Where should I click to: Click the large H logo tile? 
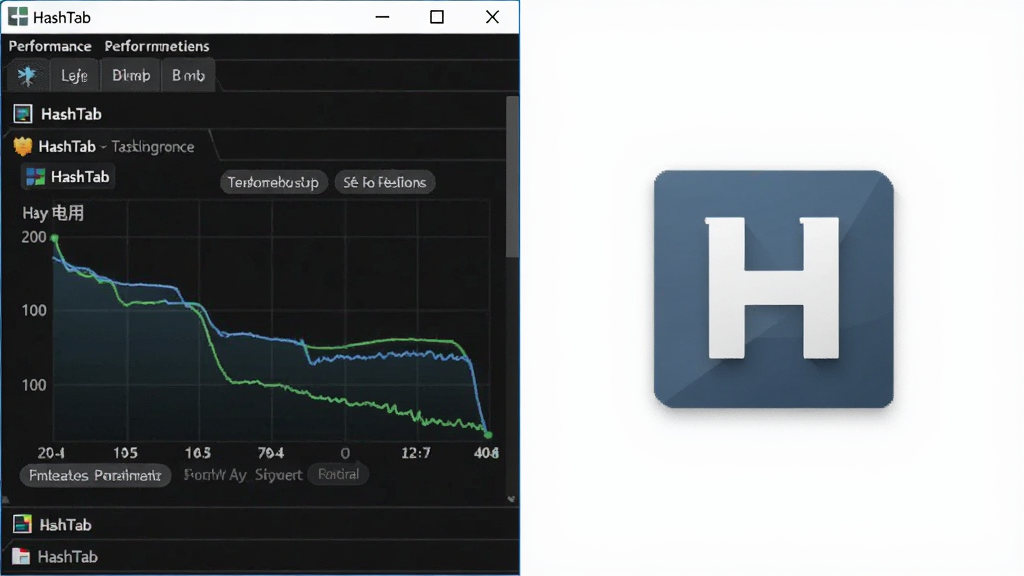(x=774, y=289)
